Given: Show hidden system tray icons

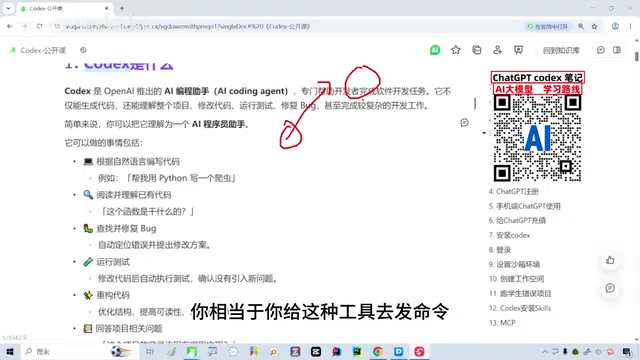Looking at the screenshot, I should pyautogui.click(x=545, y=351).
